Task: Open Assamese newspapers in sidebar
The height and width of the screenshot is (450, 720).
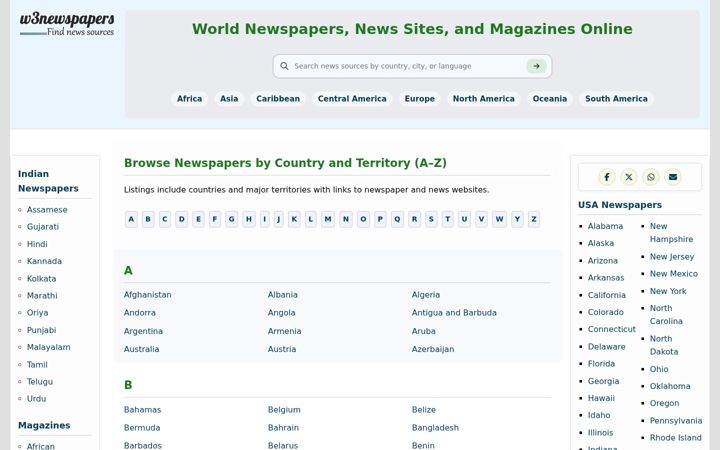Action: [x=47, y=210]
